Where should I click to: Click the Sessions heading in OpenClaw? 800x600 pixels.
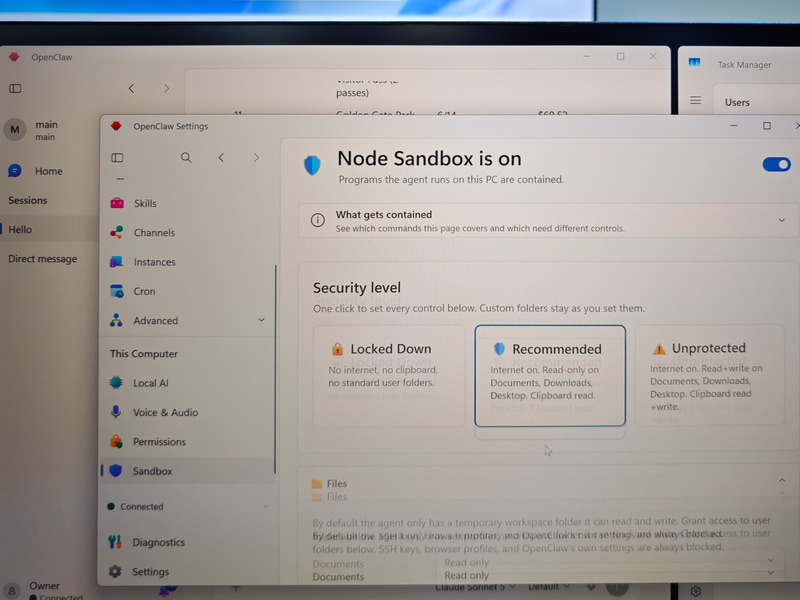28,201
